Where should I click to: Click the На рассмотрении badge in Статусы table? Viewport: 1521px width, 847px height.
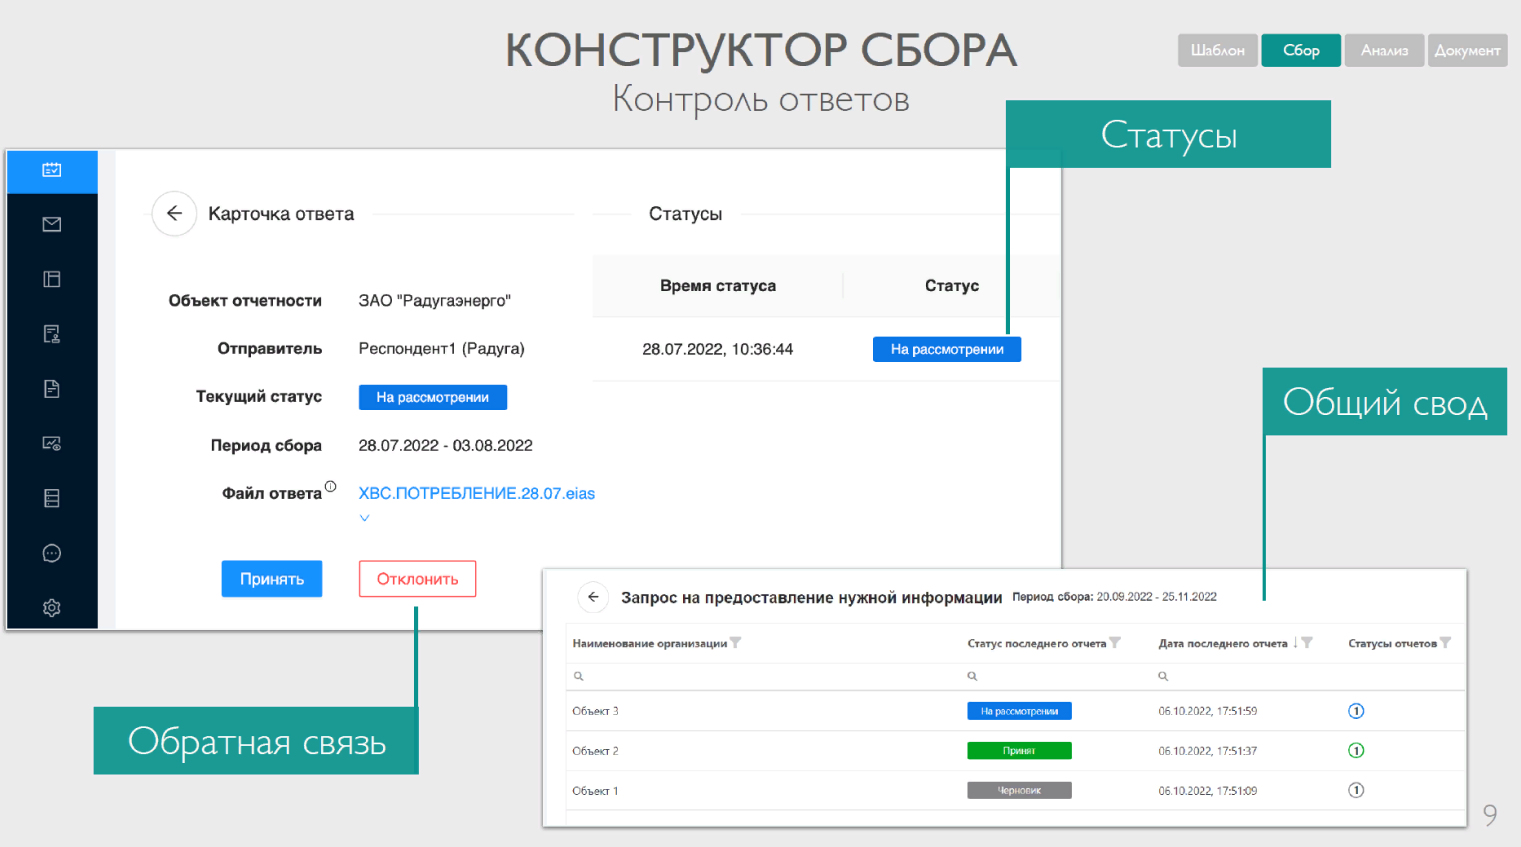(947, 349)
